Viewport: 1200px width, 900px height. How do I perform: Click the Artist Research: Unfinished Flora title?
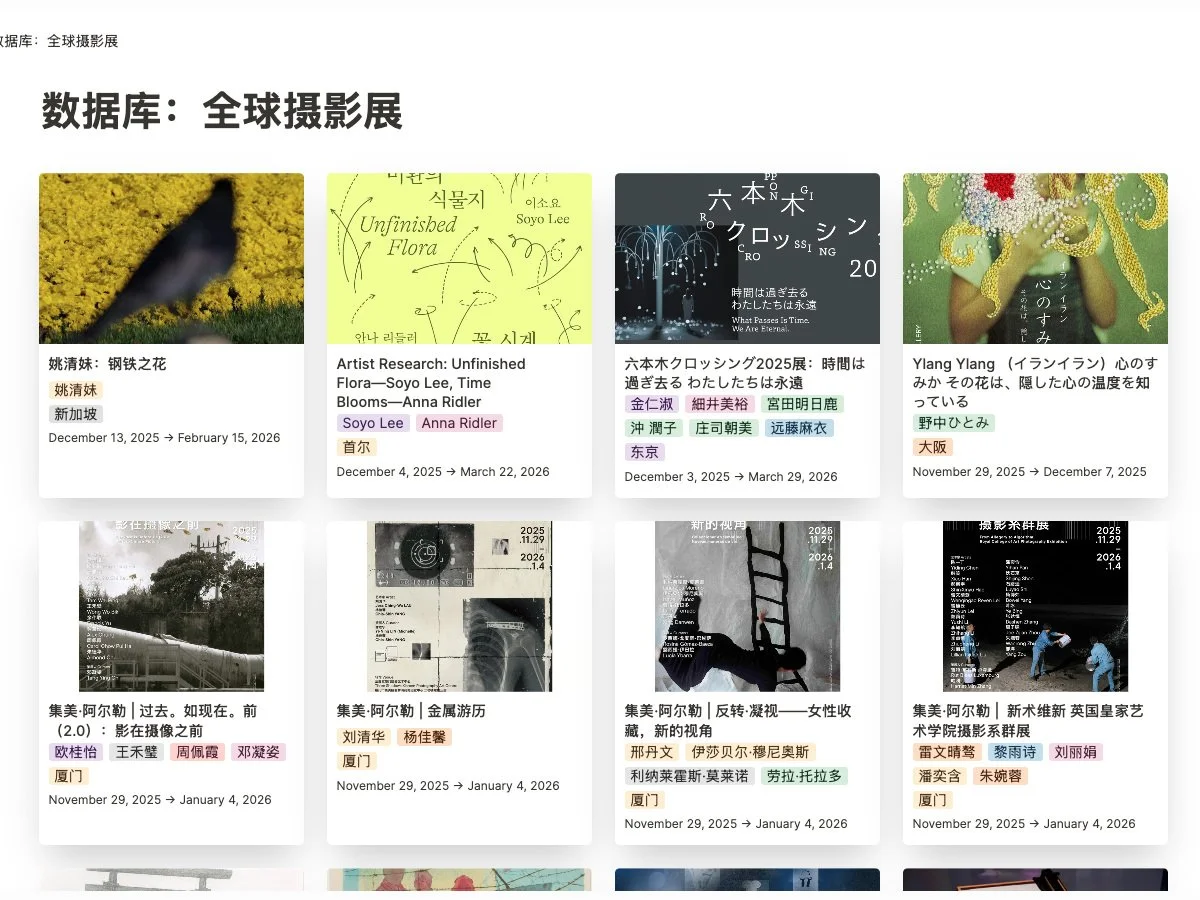pos(431,383)
